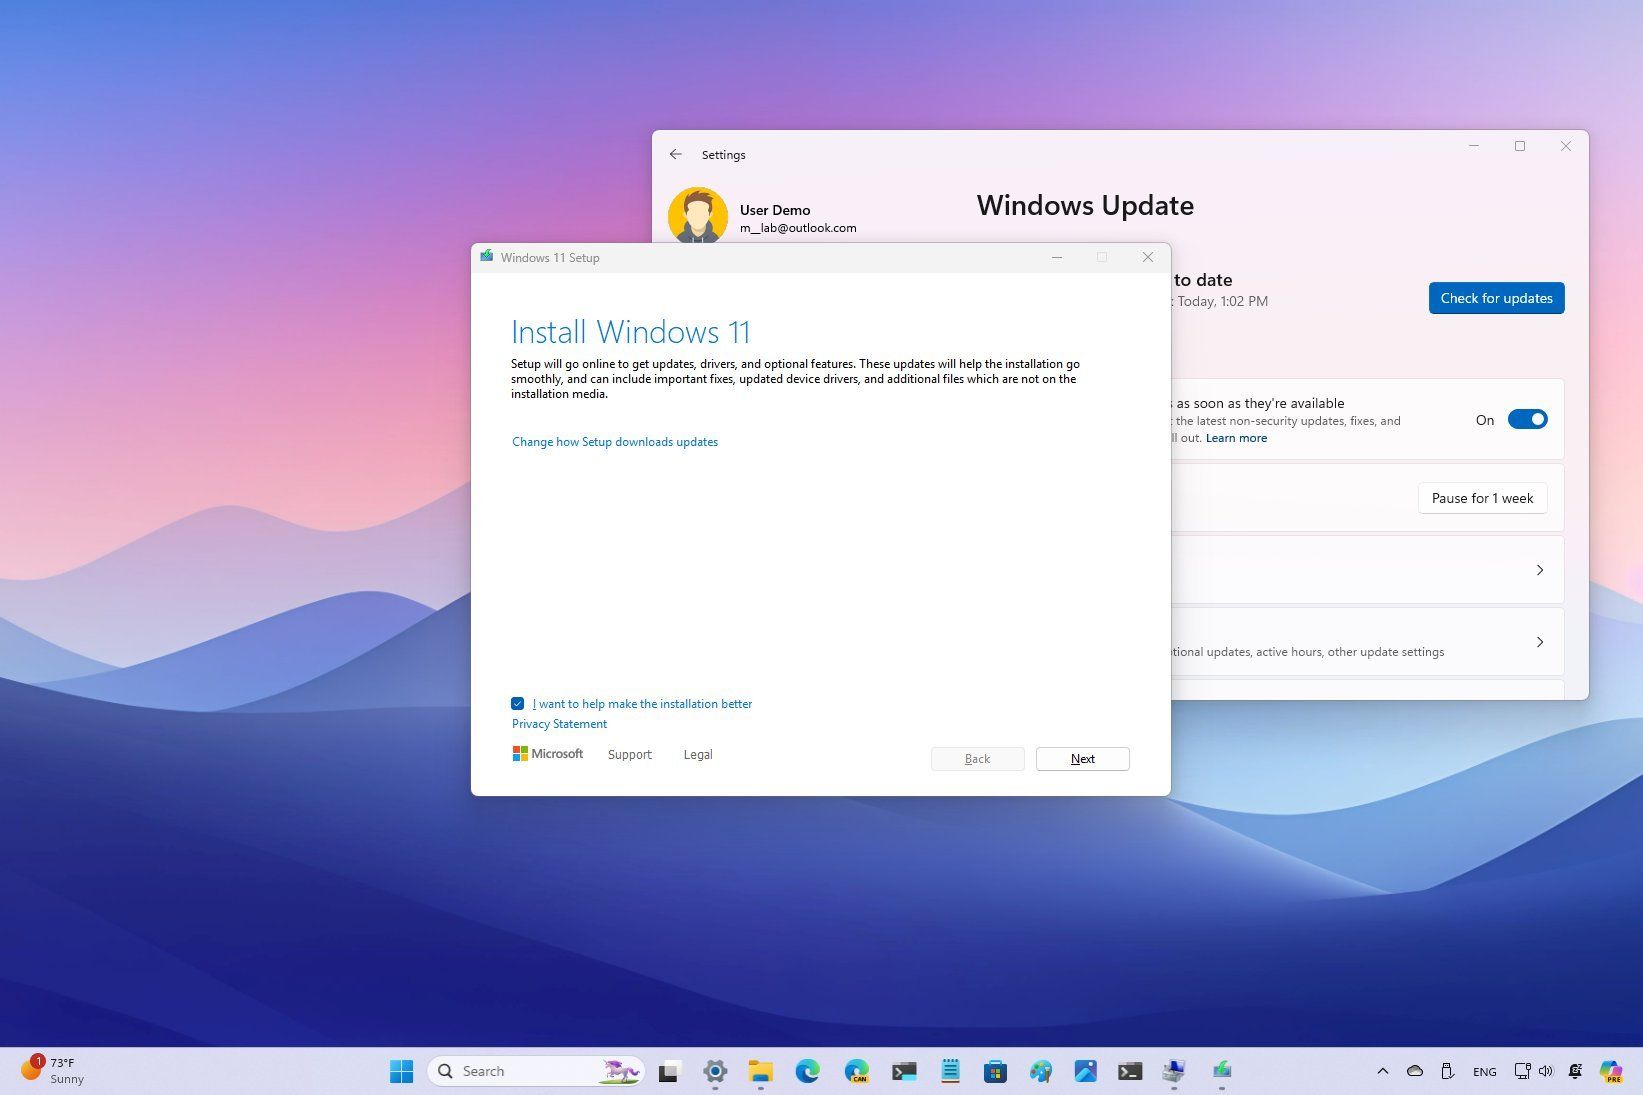This screenshot has width=1643, height=1095.
Task: Launch File Explorer from the taskbar
Action: click(761, 1071)
